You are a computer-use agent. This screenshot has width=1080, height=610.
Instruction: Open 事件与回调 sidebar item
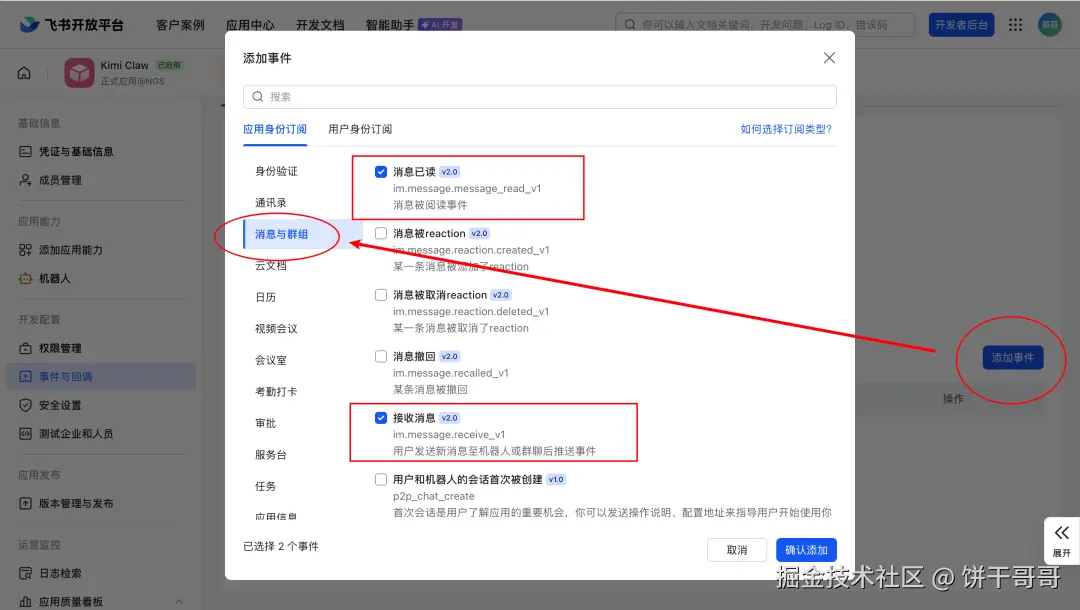[101, 377]
